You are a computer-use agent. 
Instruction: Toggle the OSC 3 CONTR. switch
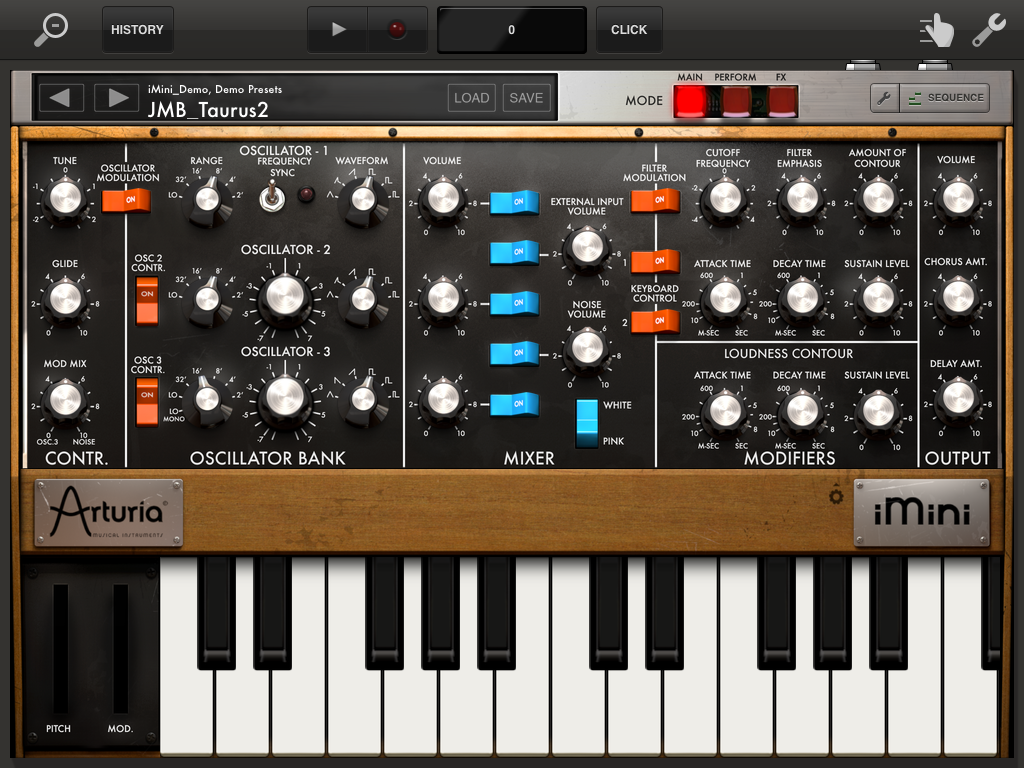(x=147, y=402)
